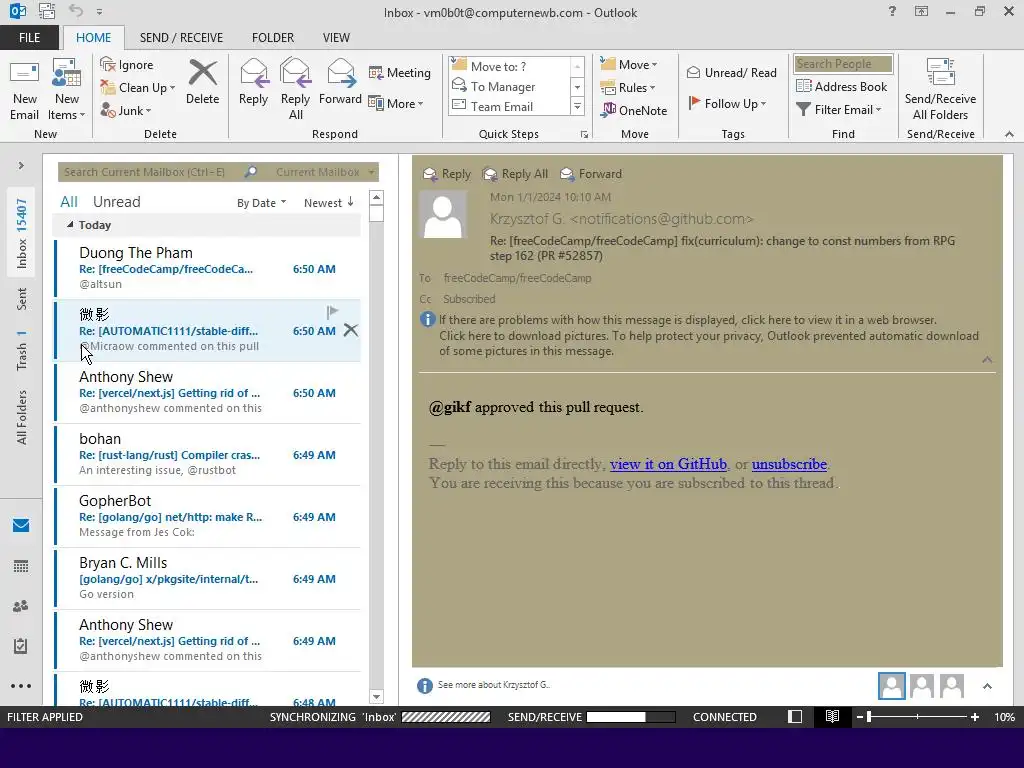Switch to the SEND / RECEIVE tab
Screen dimensions: 1024x768
pyautogui.click(x=182, y=38)
